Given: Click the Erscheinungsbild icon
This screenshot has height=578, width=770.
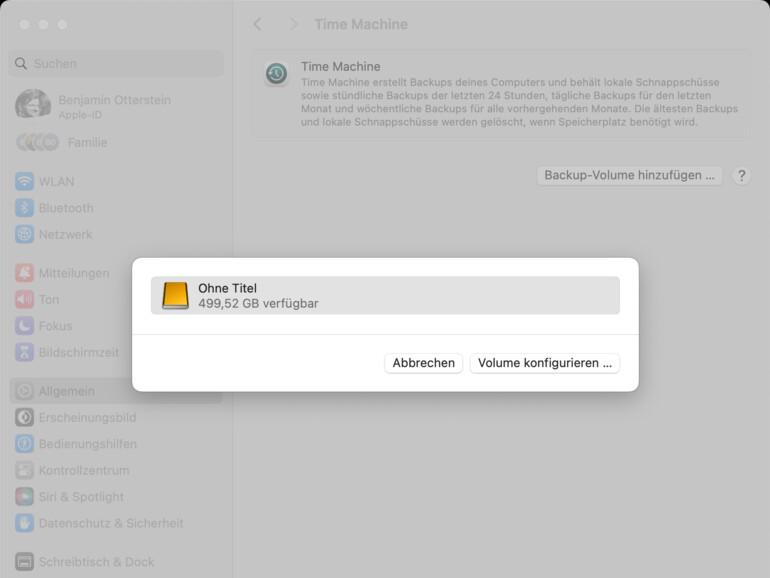Looking at the screenshot, I should pyautogui.click(x=24, y=417).
